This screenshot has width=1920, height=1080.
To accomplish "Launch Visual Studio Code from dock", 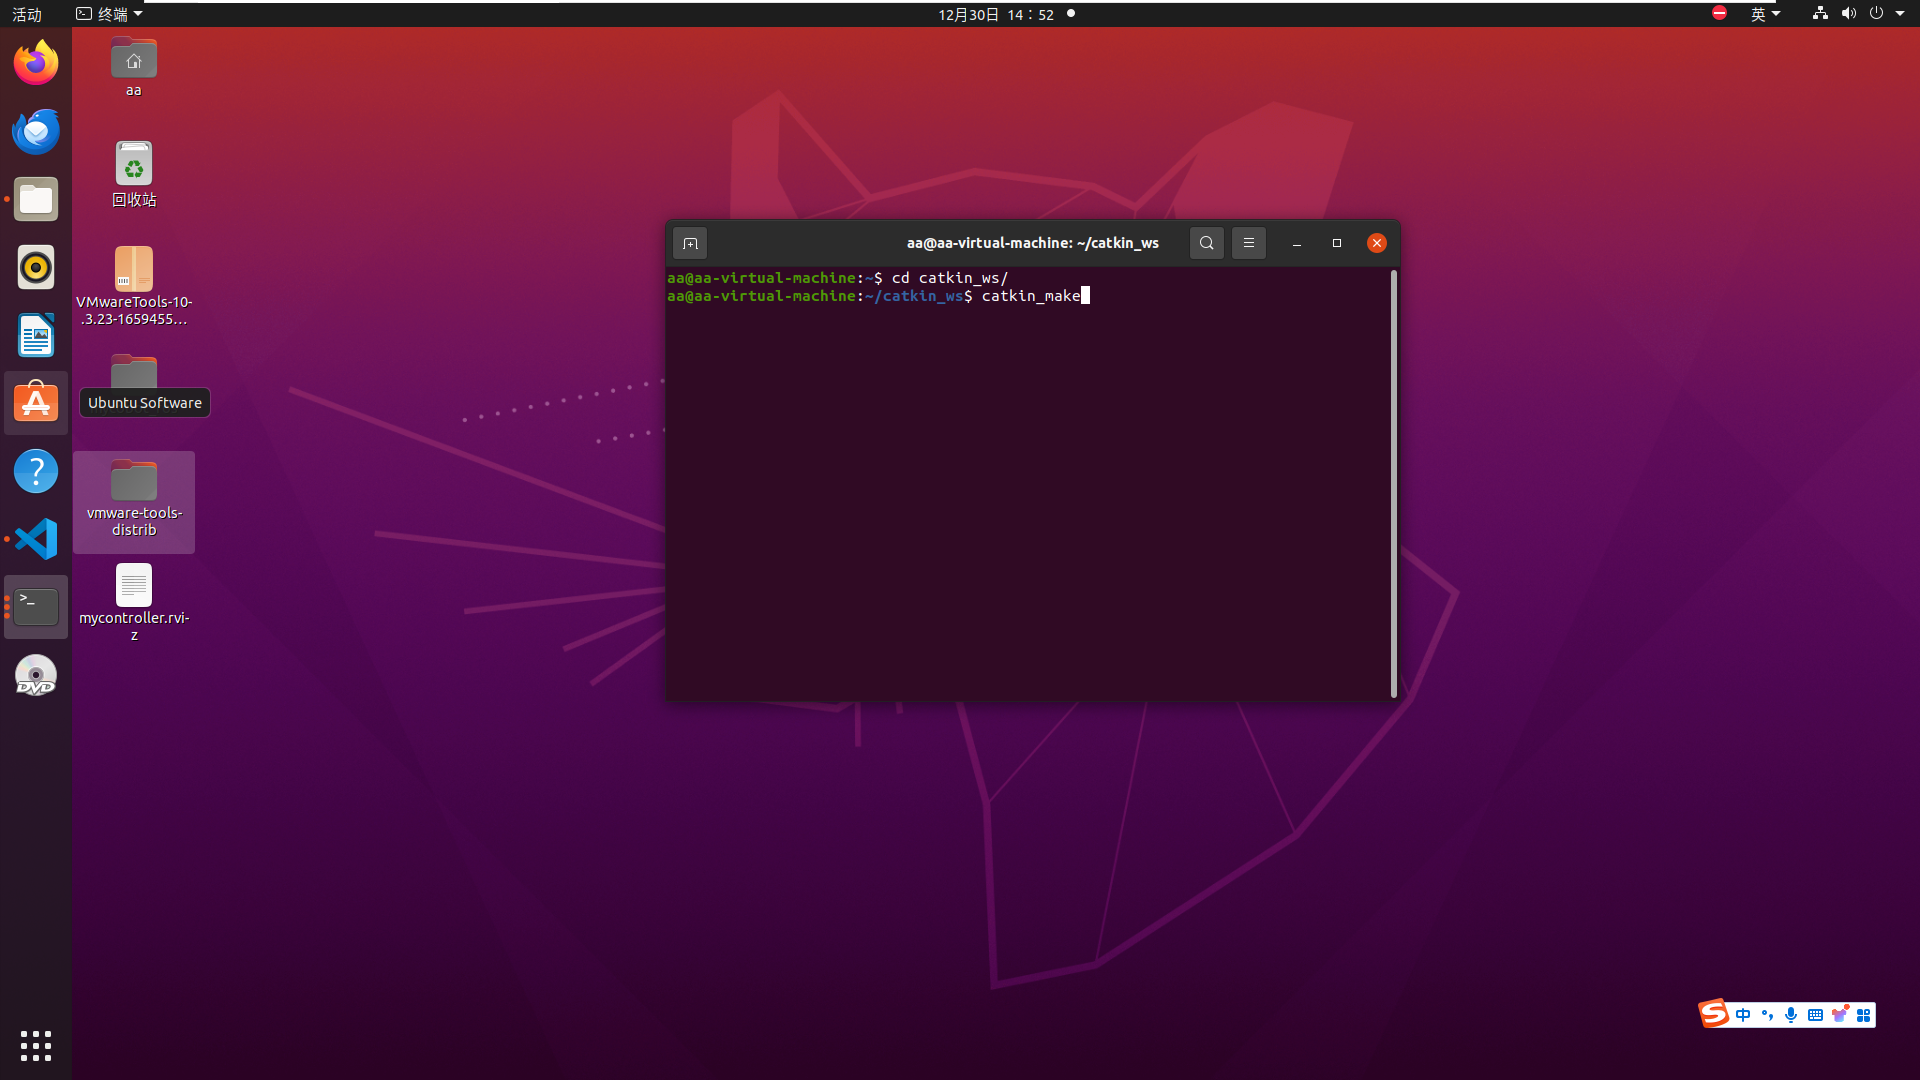I will (36, 539).
